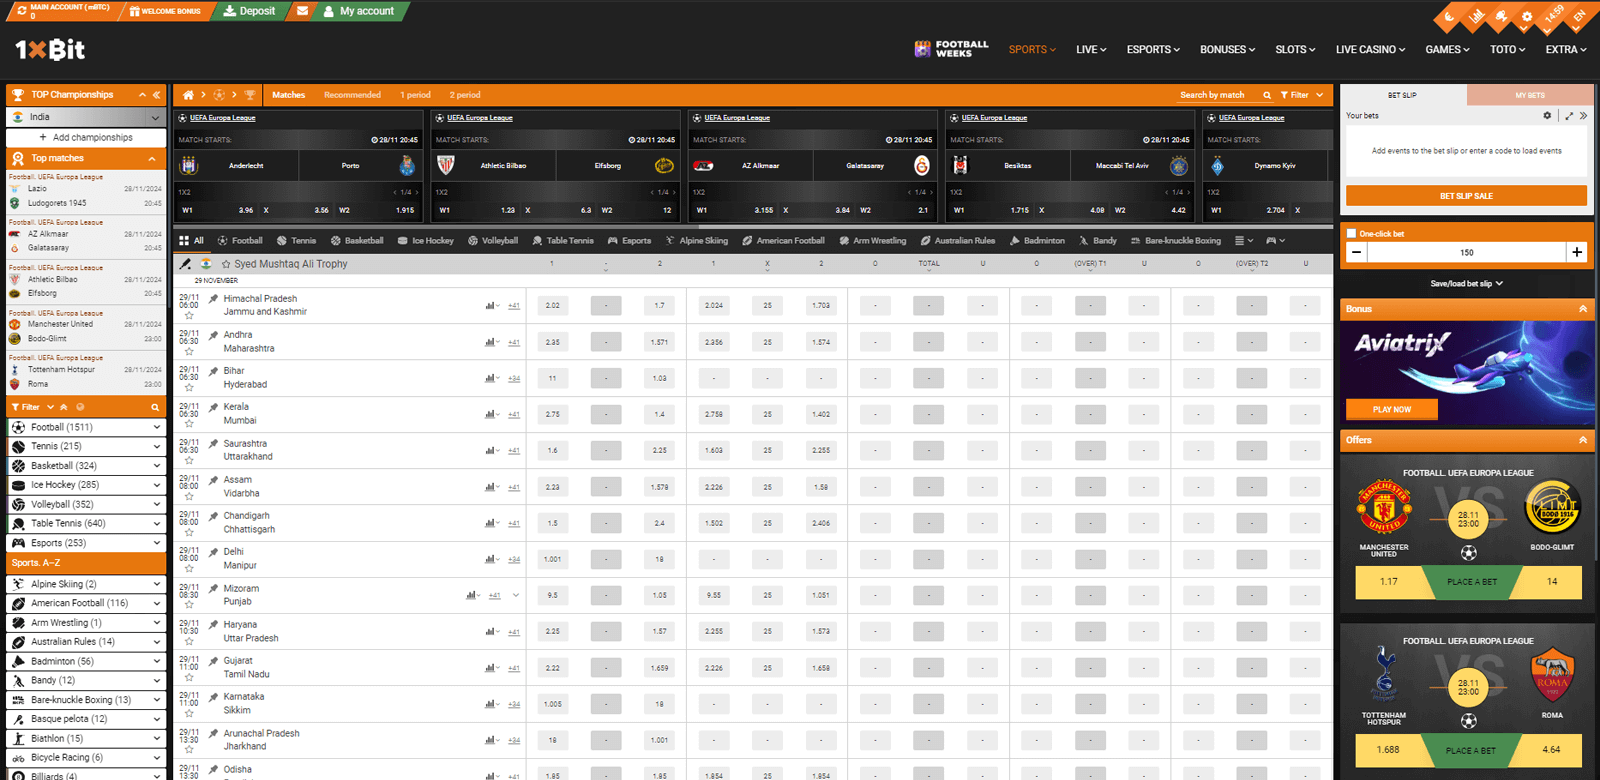
Task: Click the stake amount field showing 150
Action: [1466, 252]
